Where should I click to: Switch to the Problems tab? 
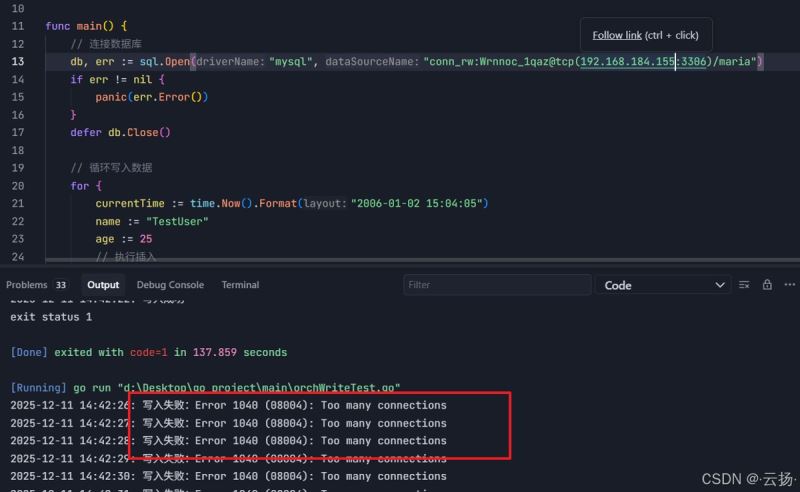pyautogui.click(x=26, y=285)
